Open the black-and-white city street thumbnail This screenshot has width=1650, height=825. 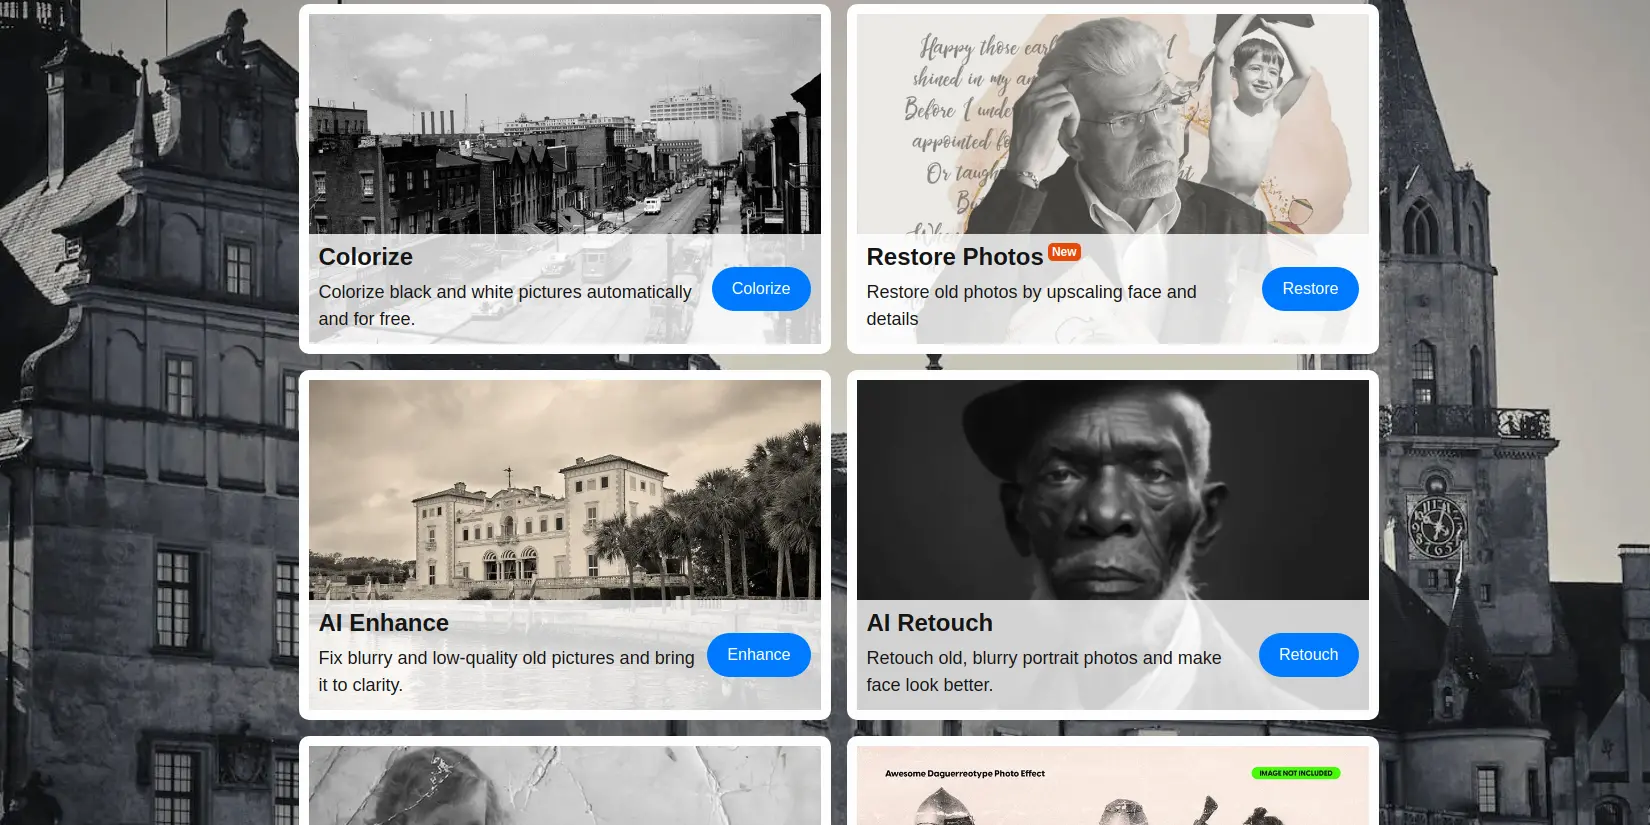pyautogui.click(x=565, y=124)
